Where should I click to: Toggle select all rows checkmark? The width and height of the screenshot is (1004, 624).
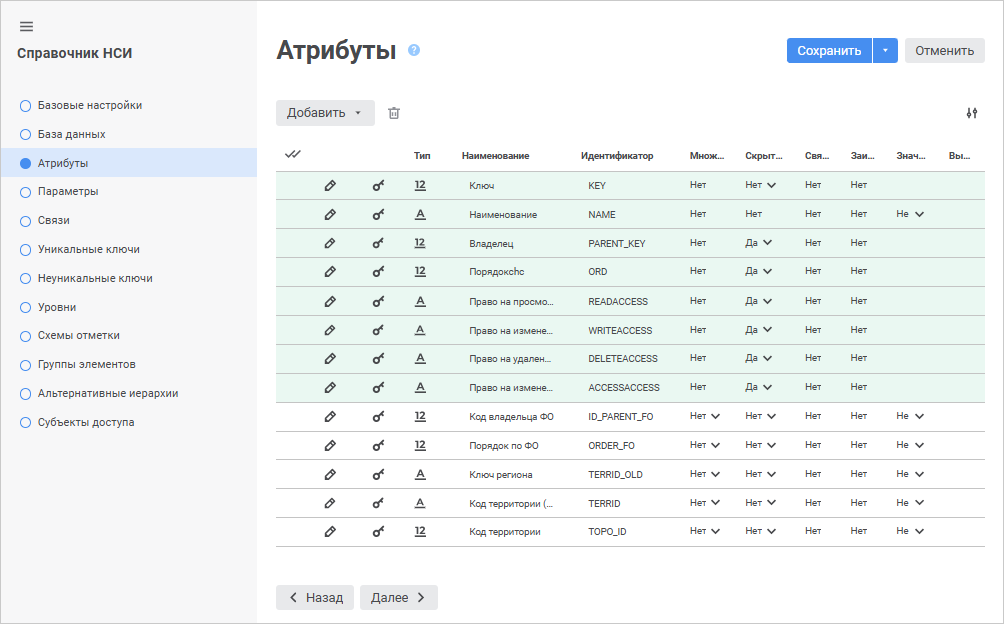(293, 154)
